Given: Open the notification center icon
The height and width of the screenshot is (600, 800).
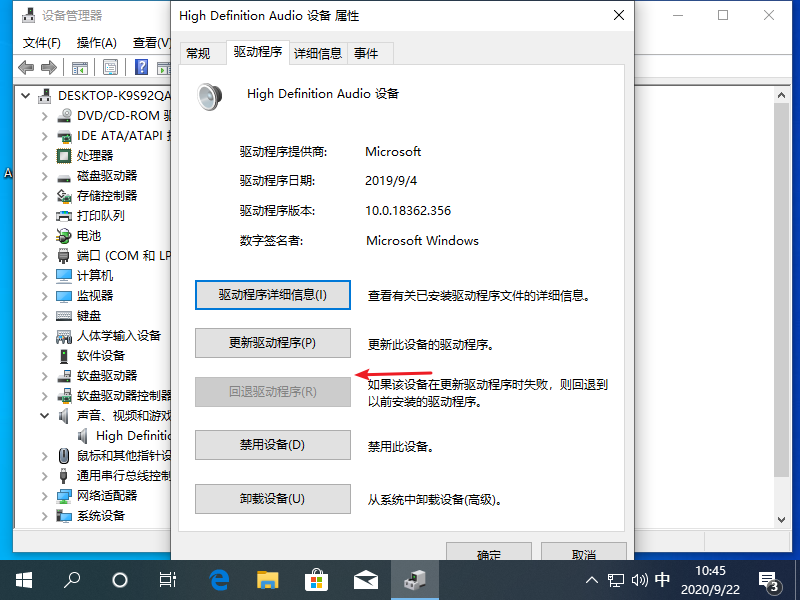Looking at the screenshot, I should (x=769, y=581).
